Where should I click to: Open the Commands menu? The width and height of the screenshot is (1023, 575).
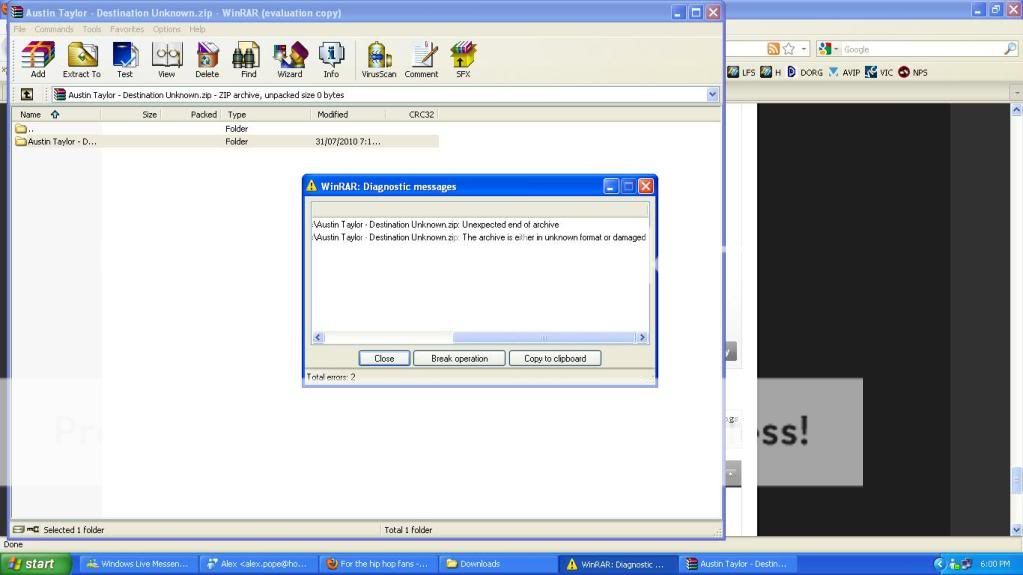(x=53, y=29)
